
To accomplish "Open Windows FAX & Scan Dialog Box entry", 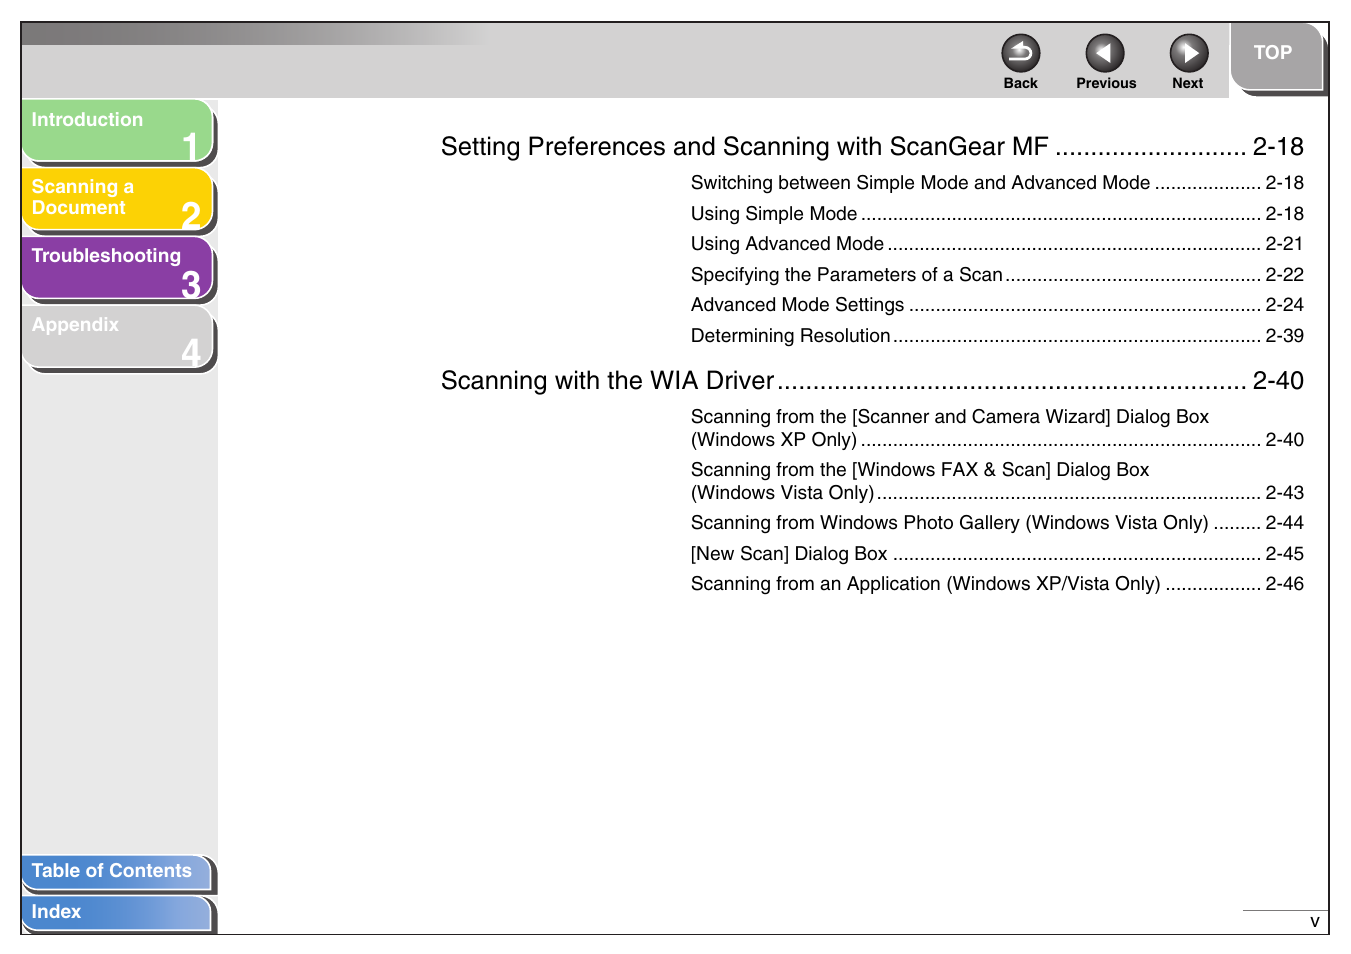I will pos(997,481).
